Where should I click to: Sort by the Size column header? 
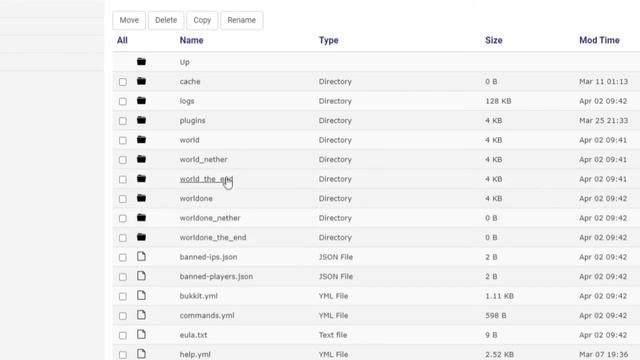coord(494,40)
